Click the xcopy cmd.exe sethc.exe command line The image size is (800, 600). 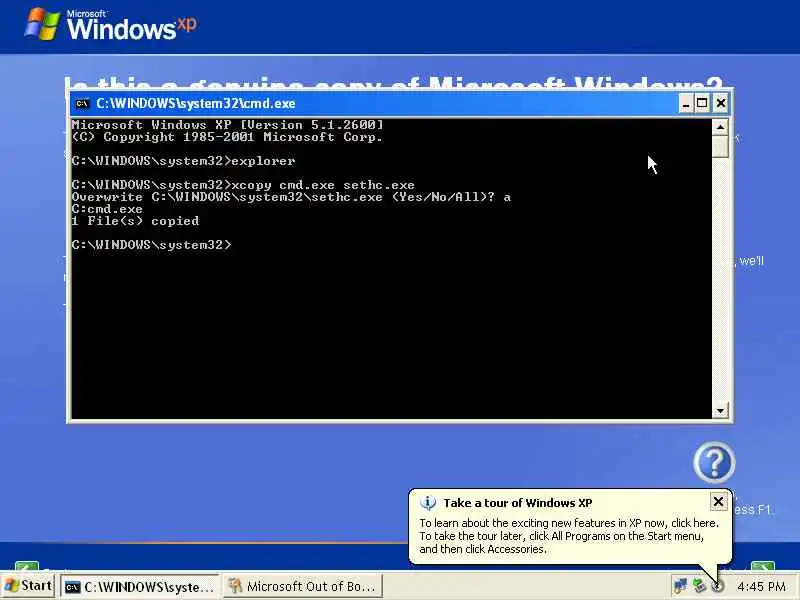[x=243, y=185]
